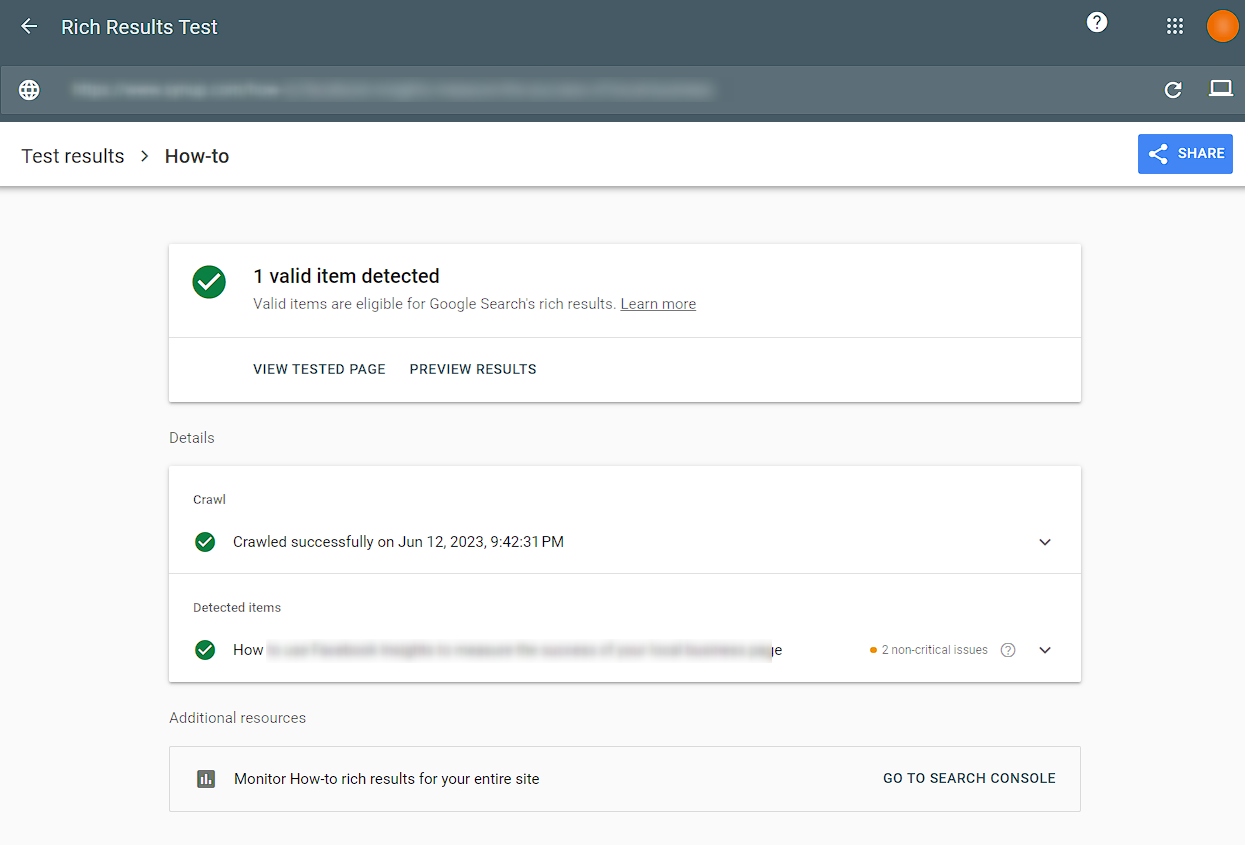The height and width of the screenshot is (845, 1245).
Task: Click Preview Results
Action: click(x=473, y=369)
